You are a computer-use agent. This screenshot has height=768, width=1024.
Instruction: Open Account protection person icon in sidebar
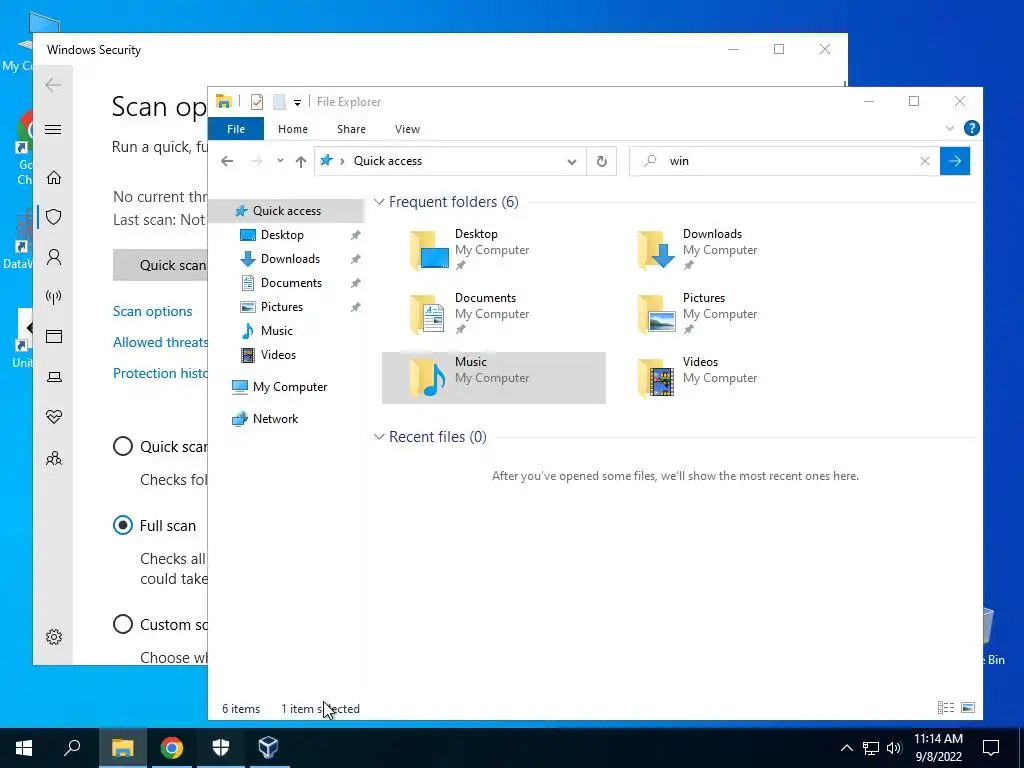(54, 257)
